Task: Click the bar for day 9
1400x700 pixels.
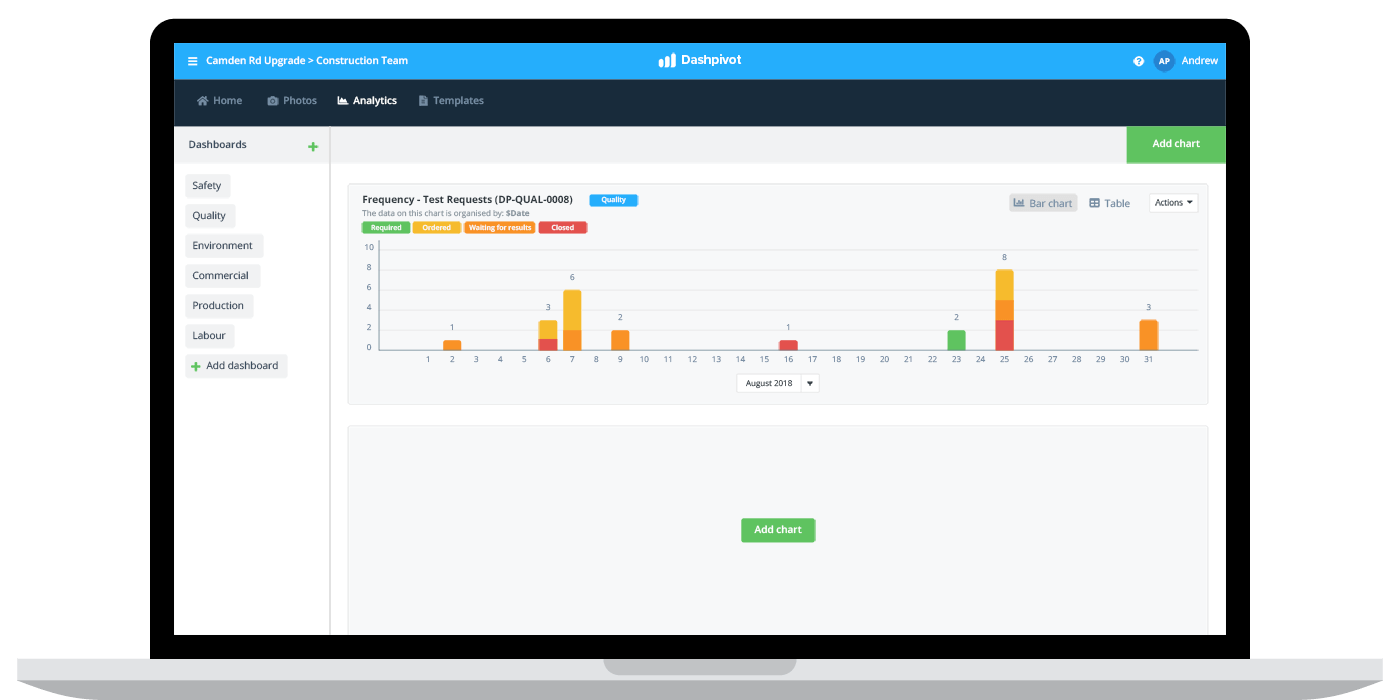Action: [x=620, y=340]
